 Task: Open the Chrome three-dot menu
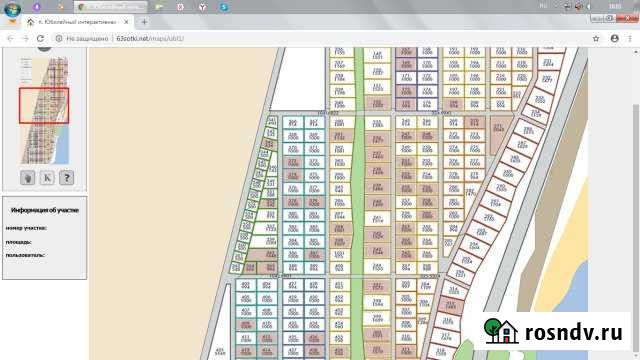630,38
